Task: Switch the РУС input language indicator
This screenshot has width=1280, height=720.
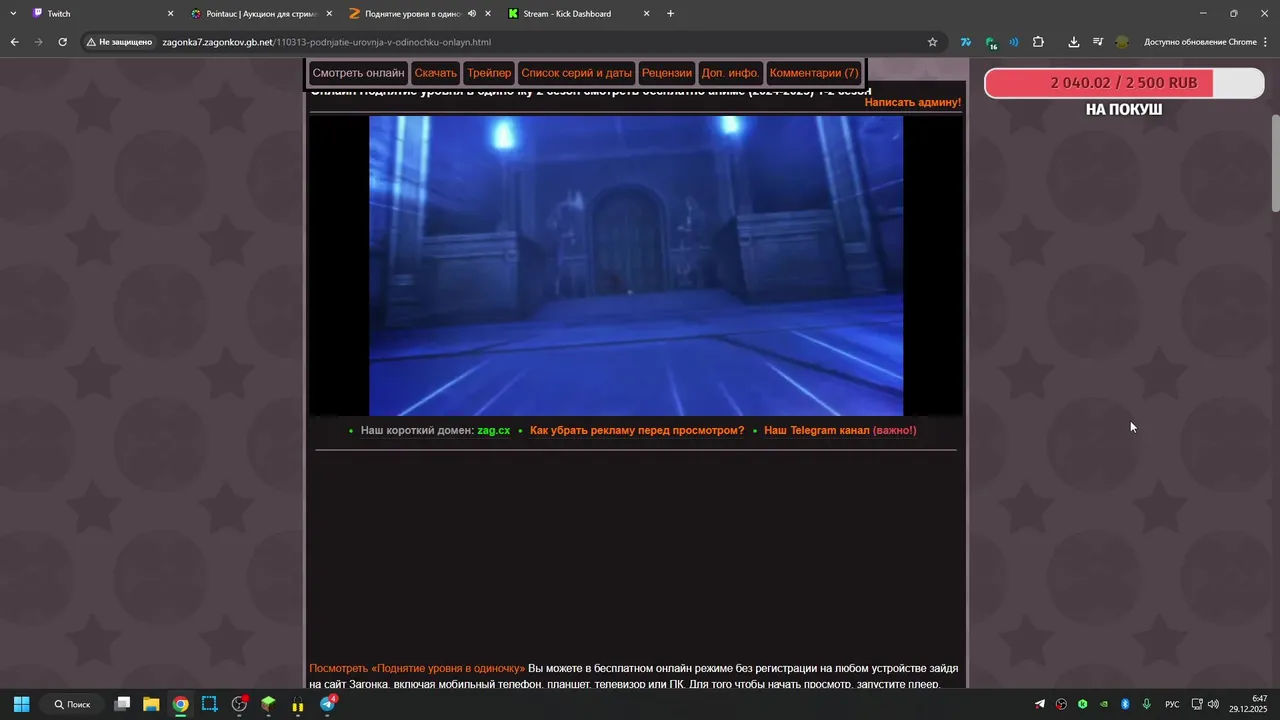Action: (1172, 704)
